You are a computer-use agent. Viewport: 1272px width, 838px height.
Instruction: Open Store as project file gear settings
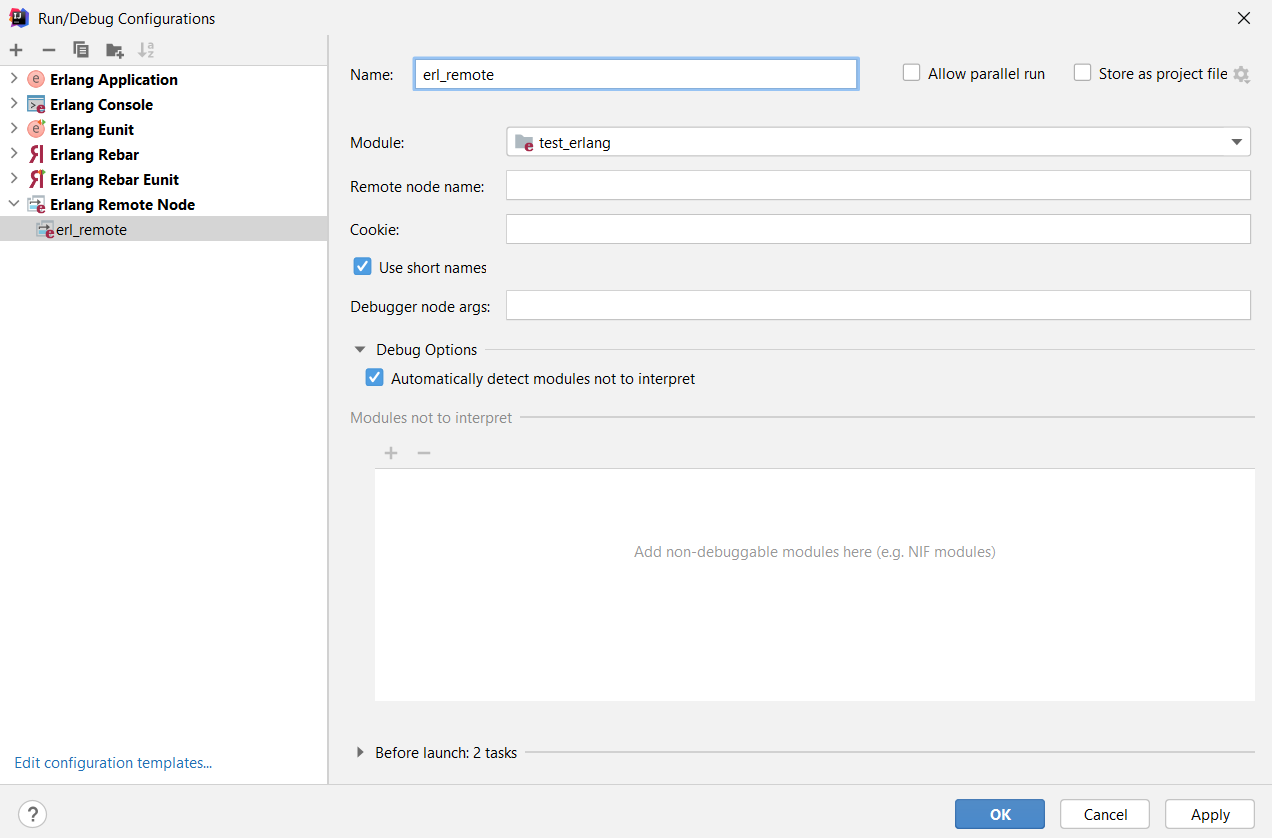(x=1241, y=74)
